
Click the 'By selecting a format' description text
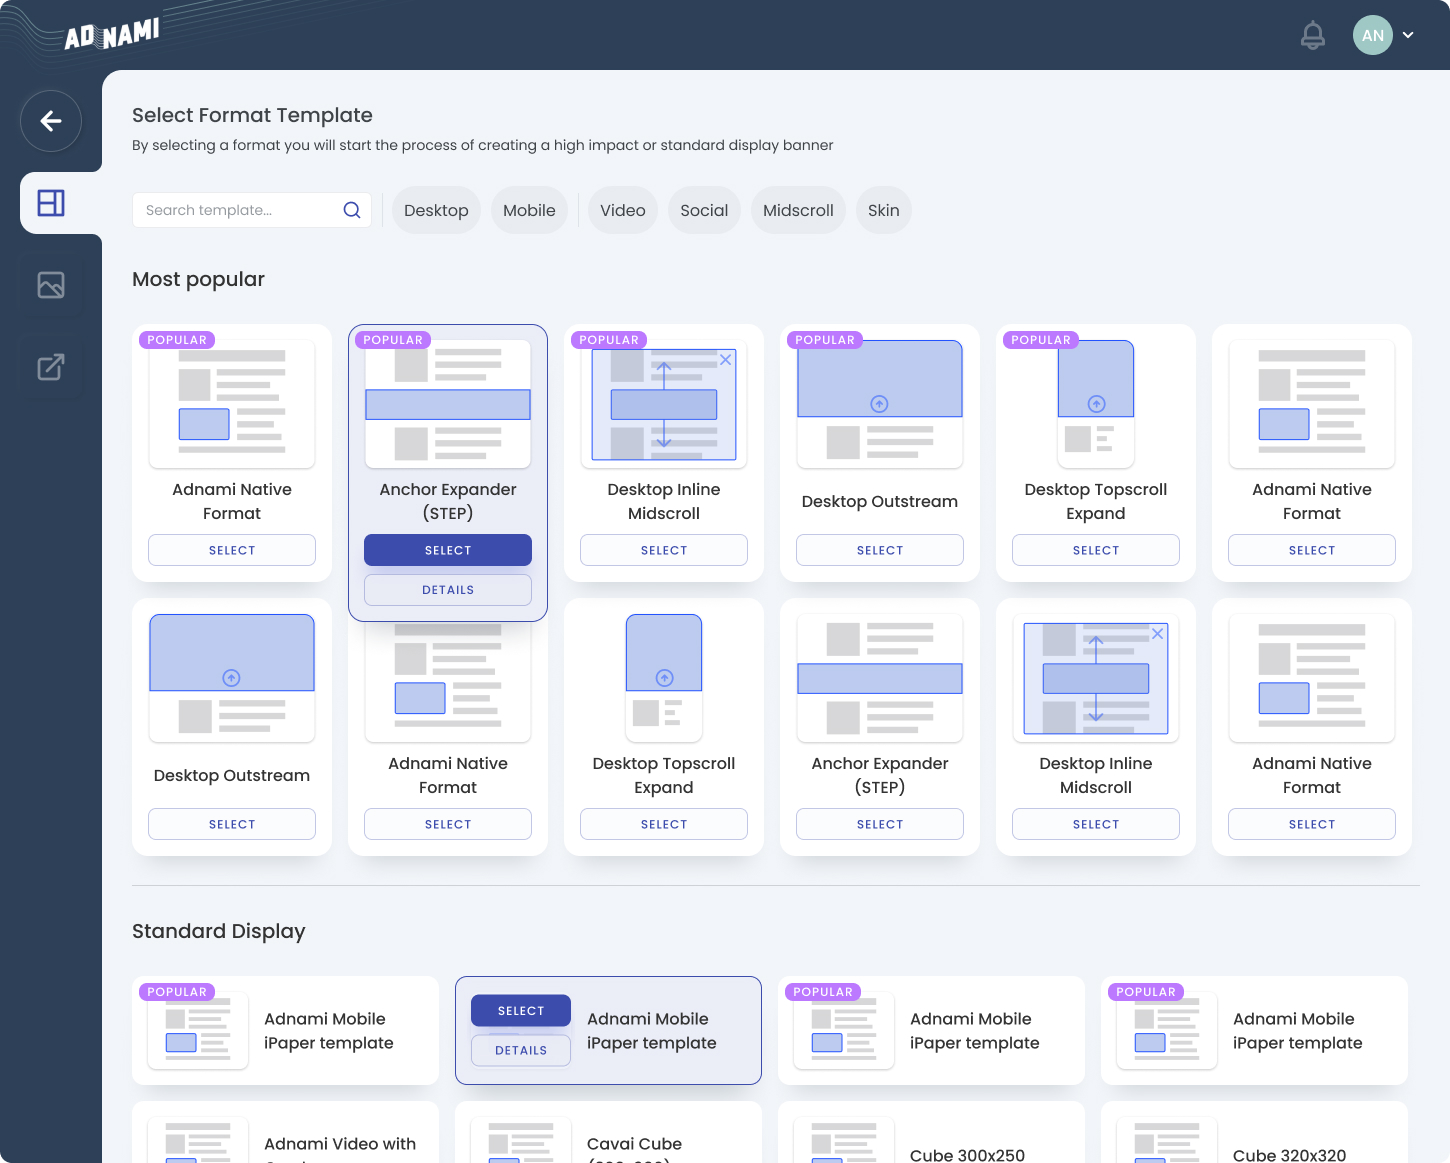(482, 145)
